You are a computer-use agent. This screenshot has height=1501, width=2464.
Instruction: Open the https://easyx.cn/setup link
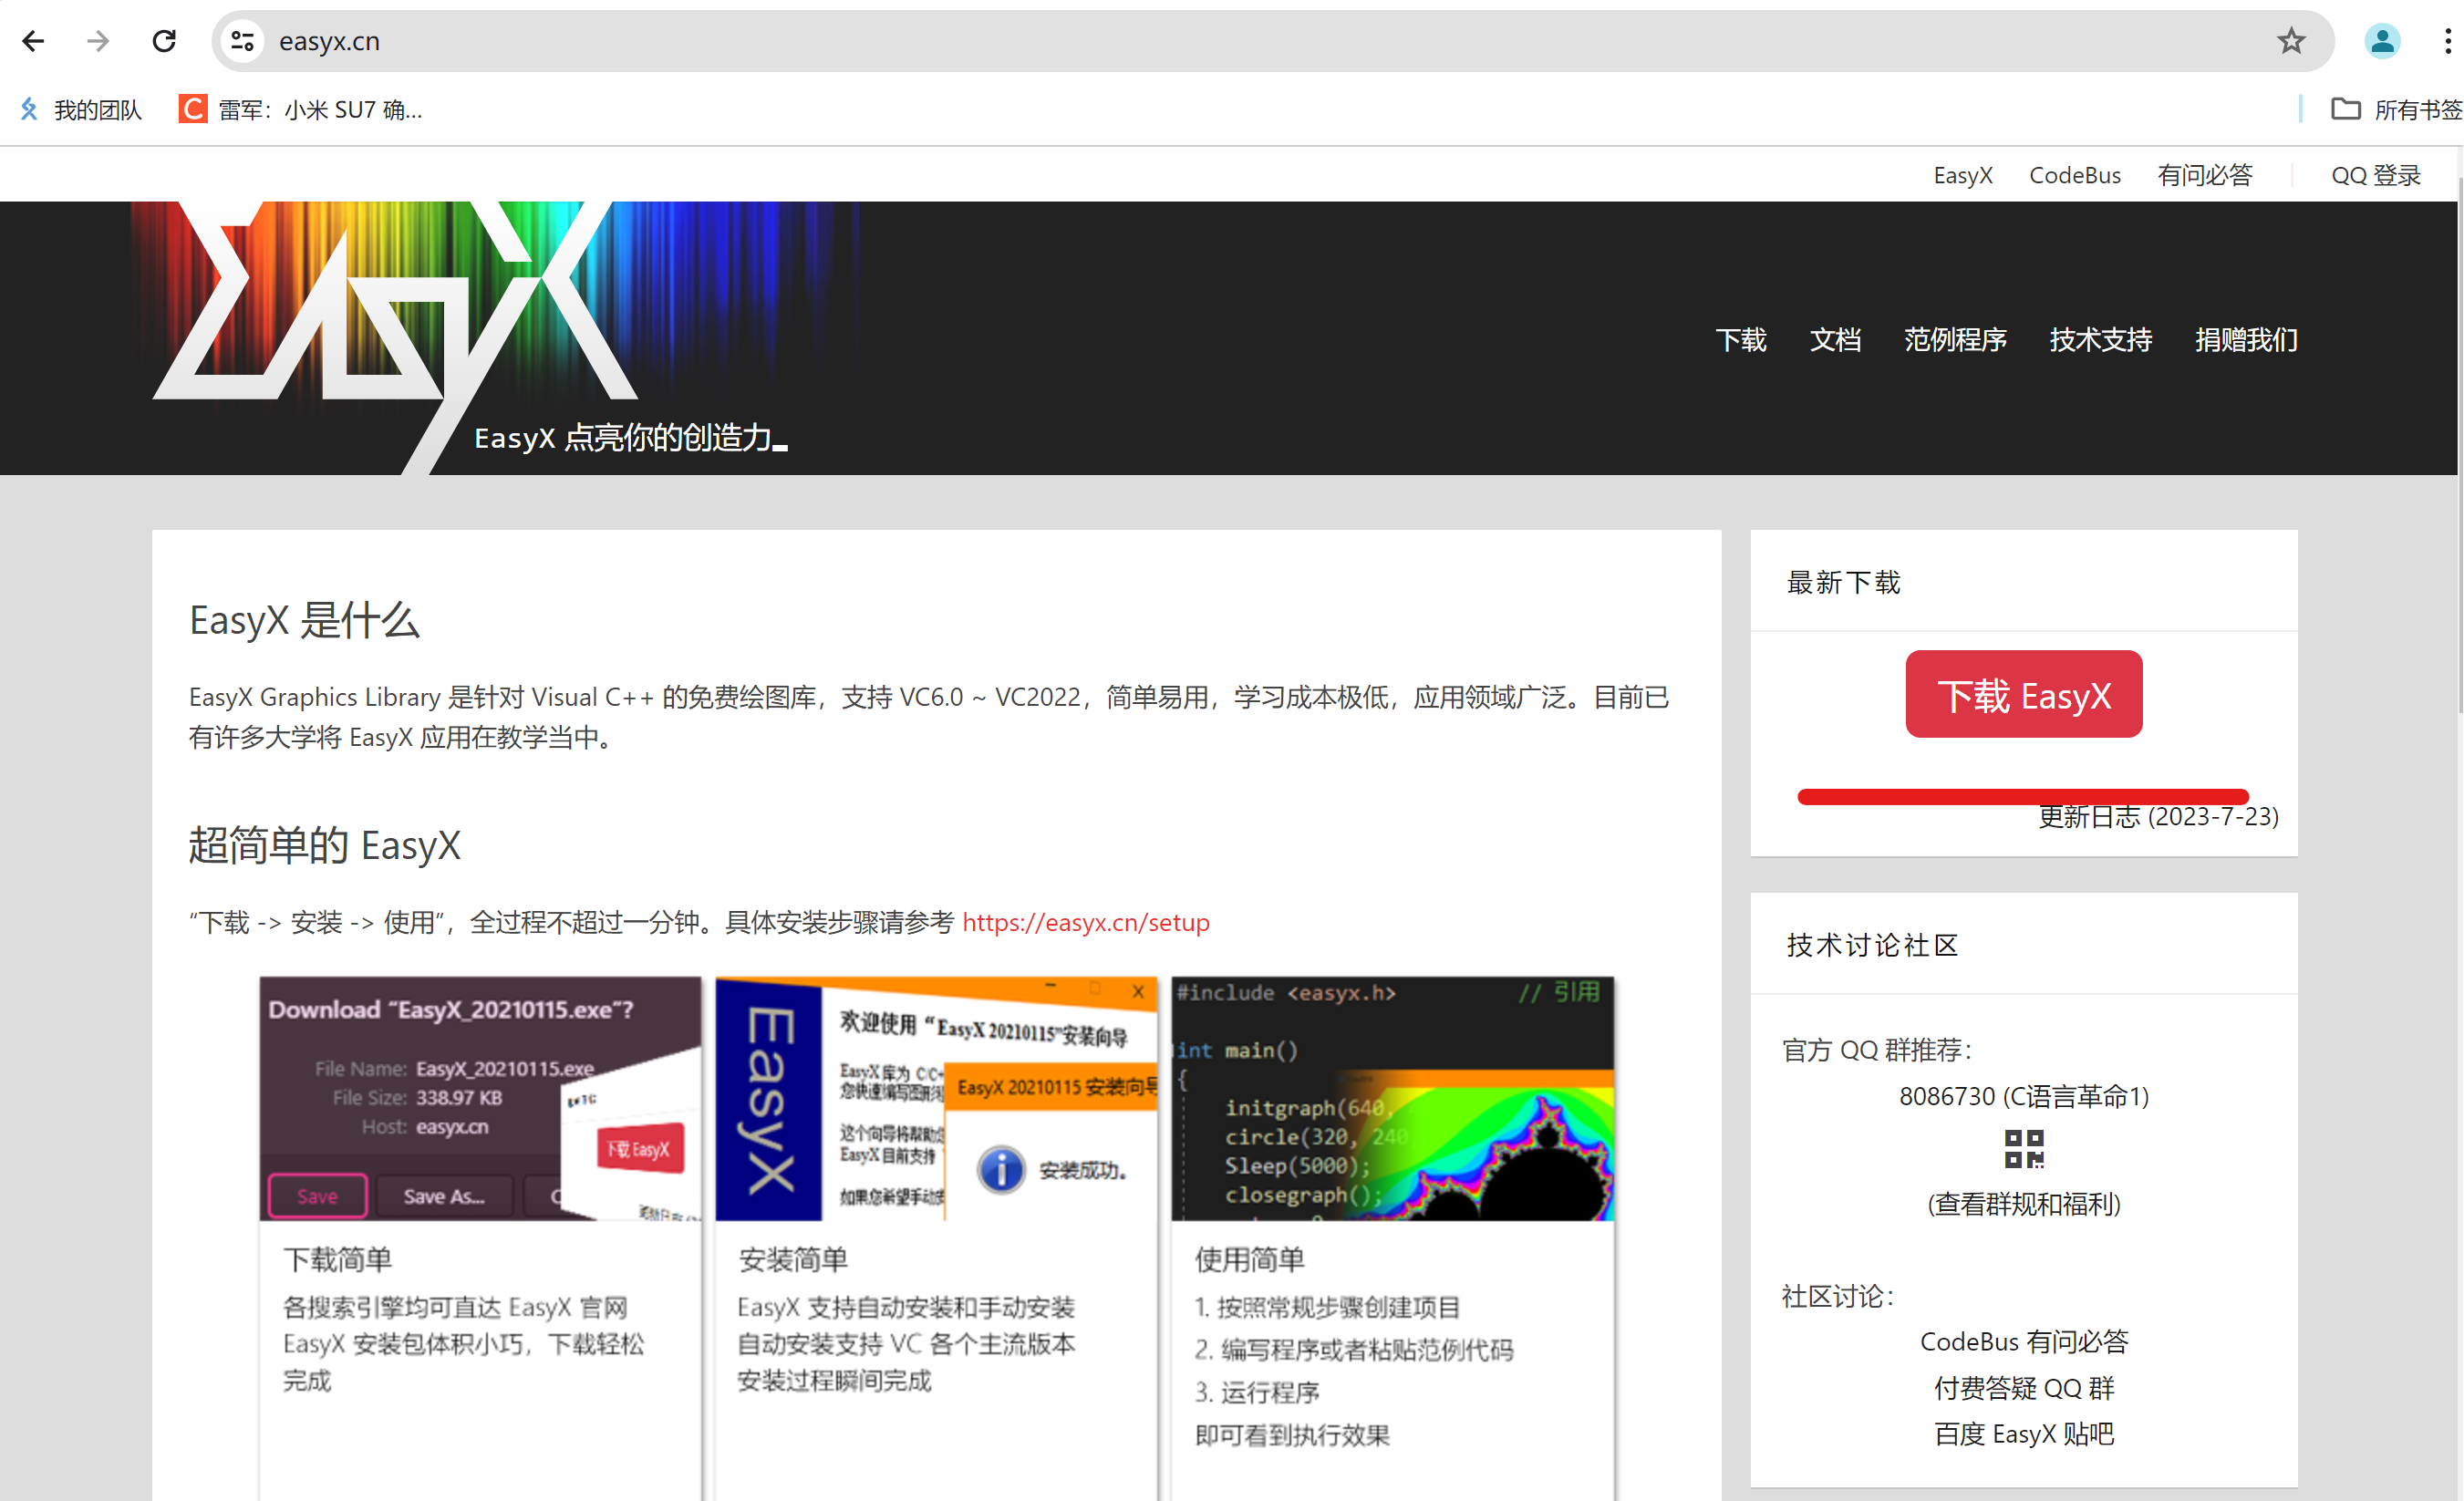point(1086,922)
